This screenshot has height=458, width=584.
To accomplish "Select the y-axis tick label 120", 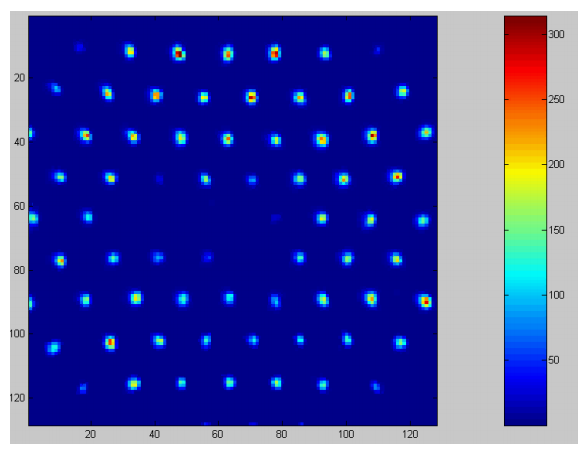I will point(17,398).
